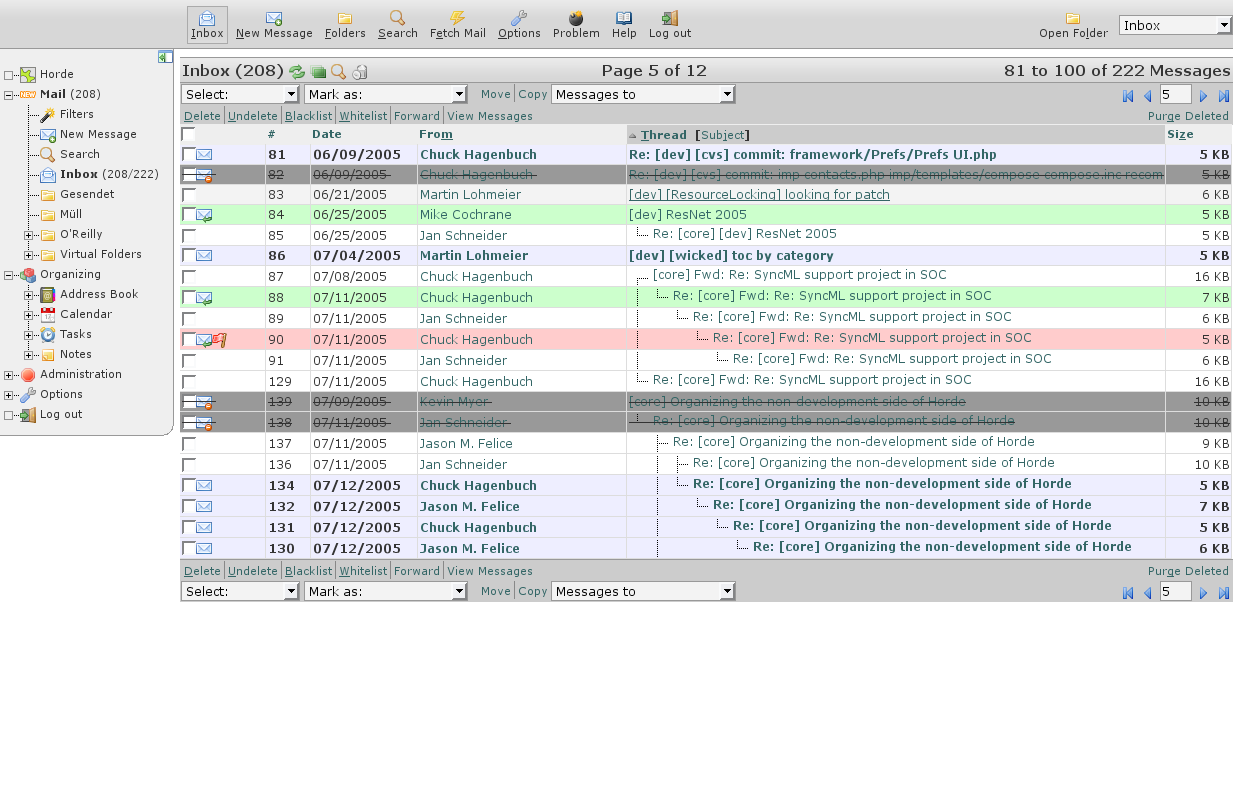Tick the select-all checkbox in header row

(x=189, y=134)
